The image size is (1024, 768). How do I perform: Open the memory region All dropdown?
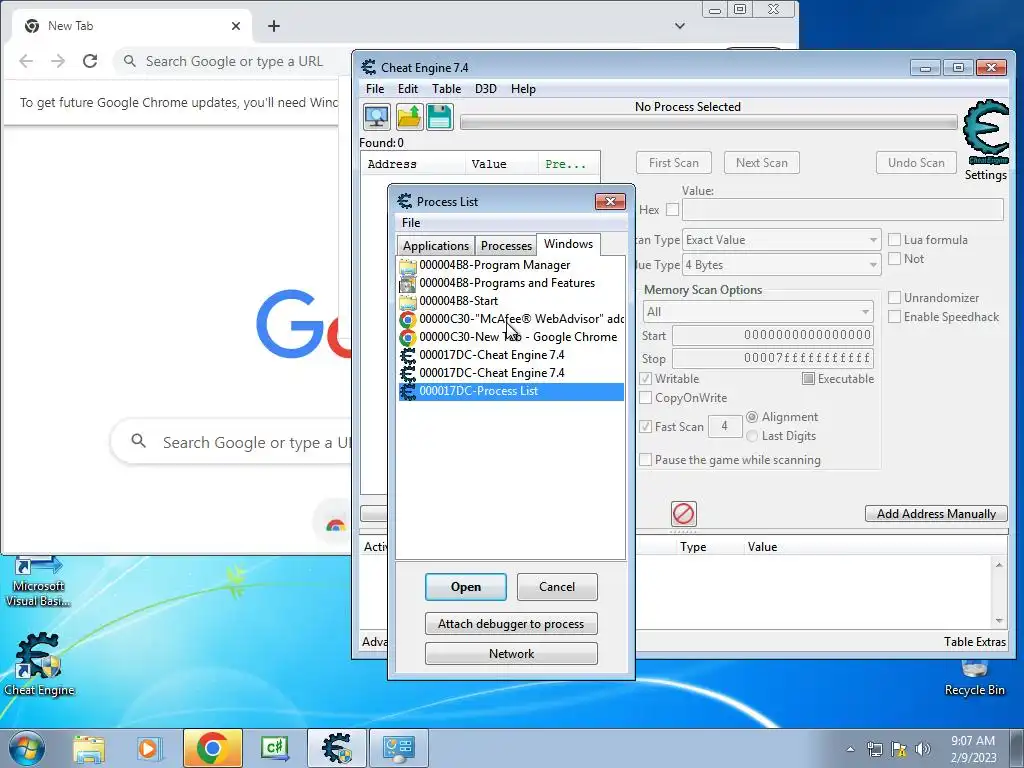758,312
